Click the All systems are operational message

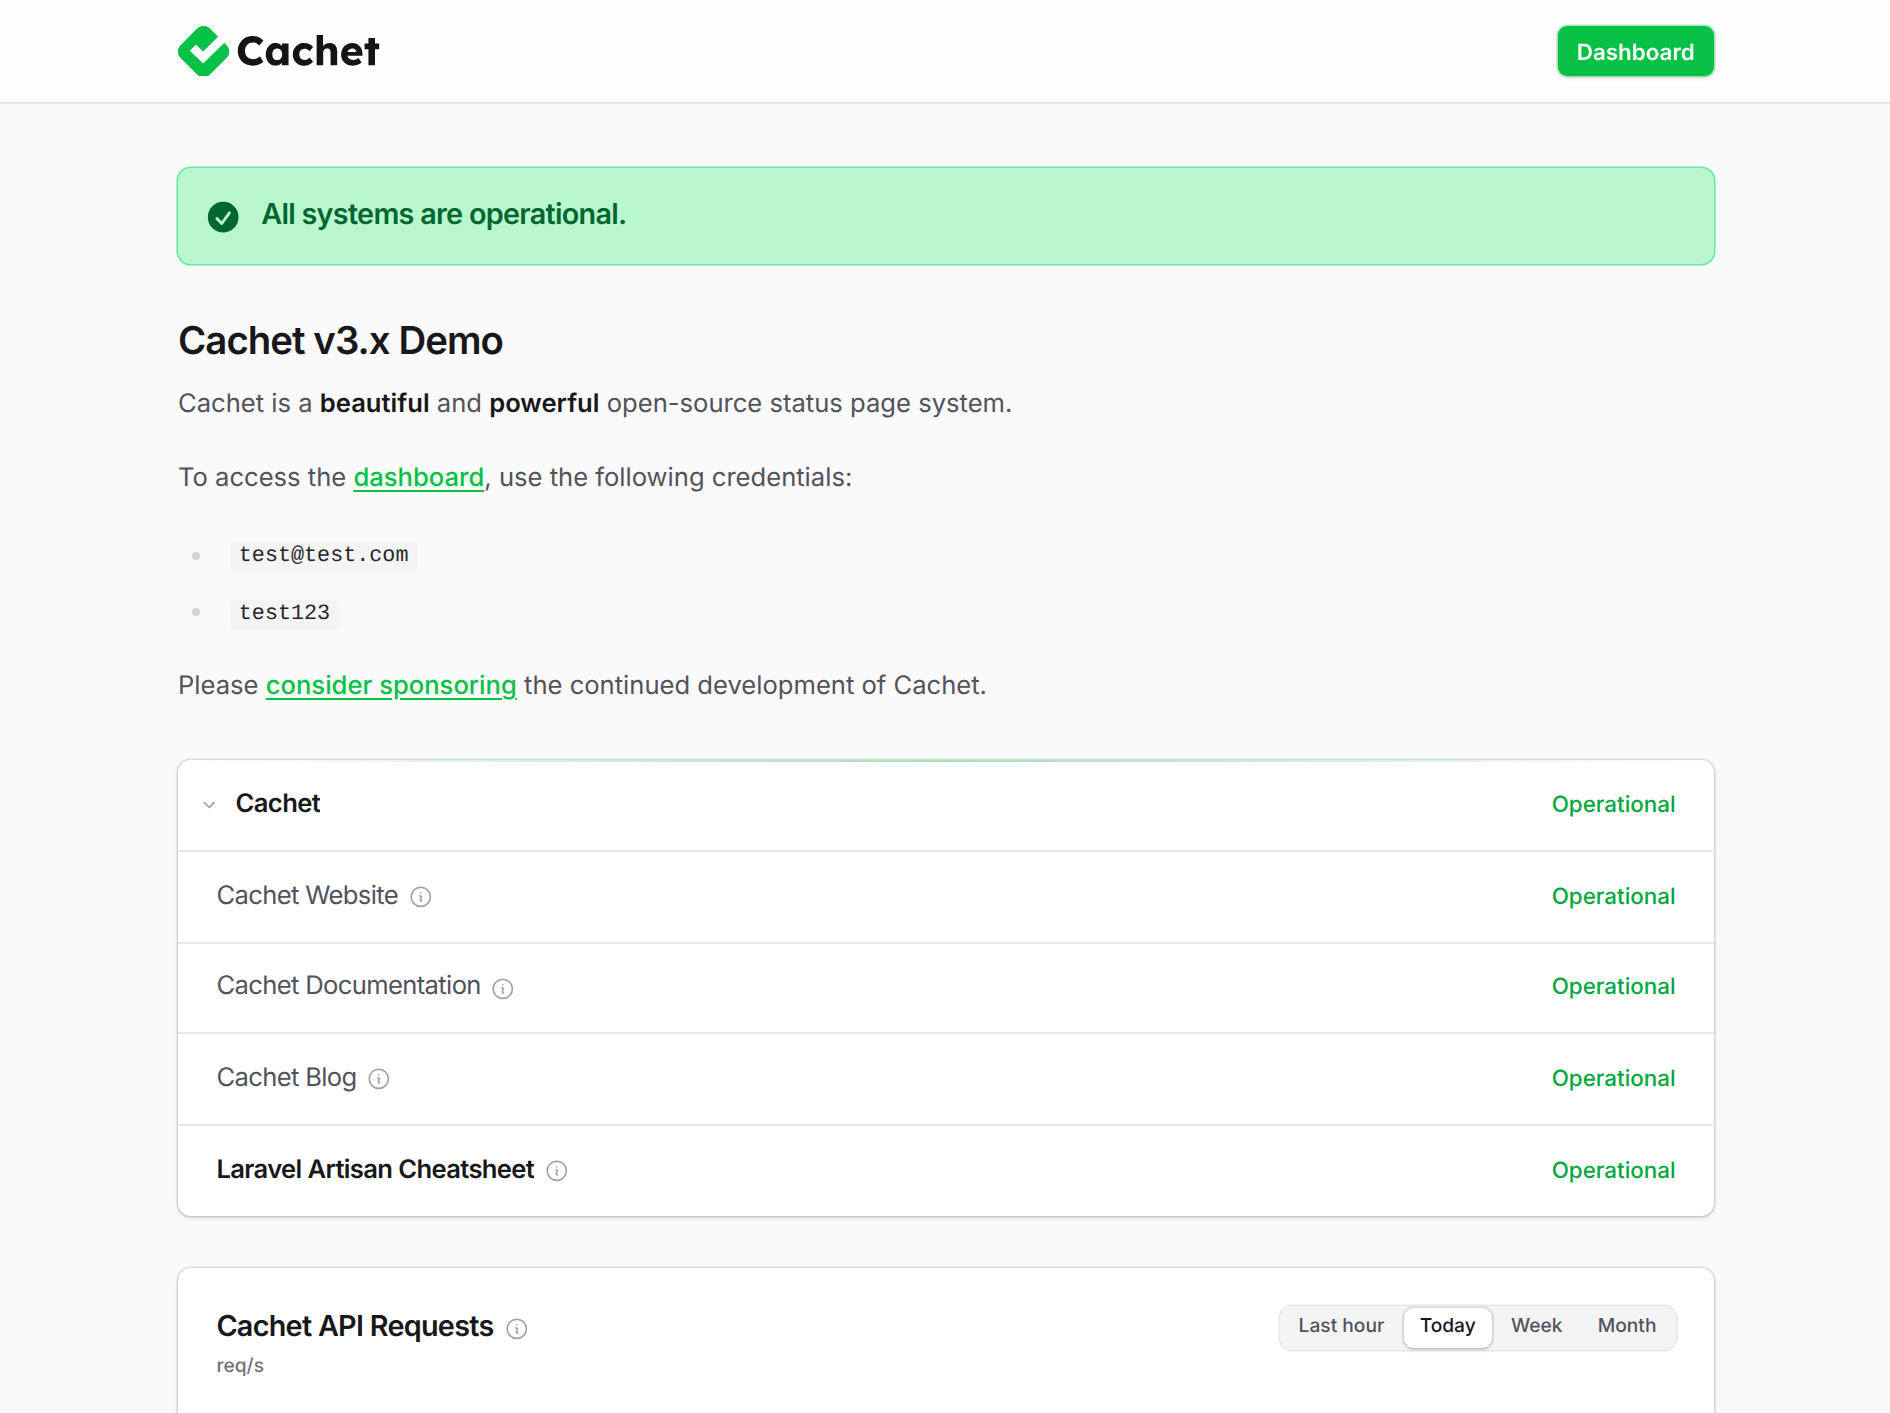(444, 214)
